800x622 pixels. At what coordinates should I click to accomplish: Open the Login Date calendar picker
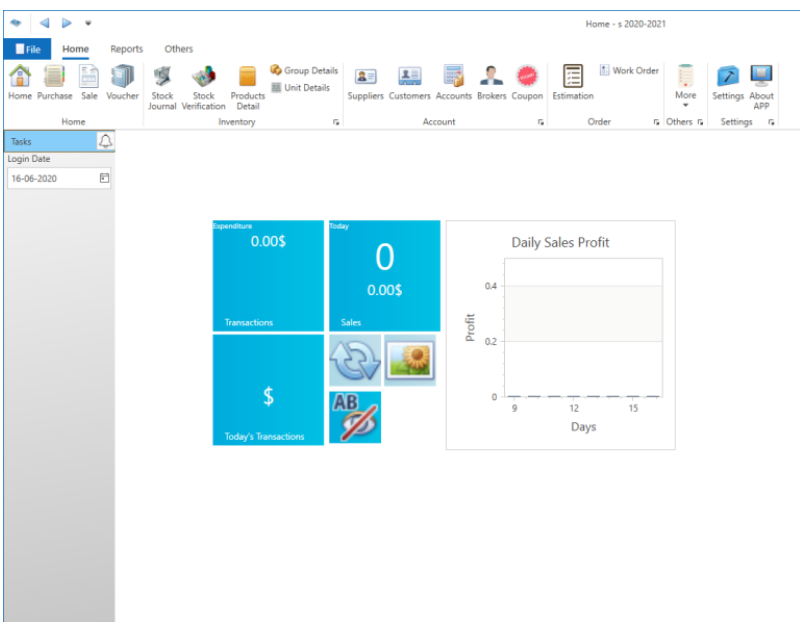pos(104,178)
